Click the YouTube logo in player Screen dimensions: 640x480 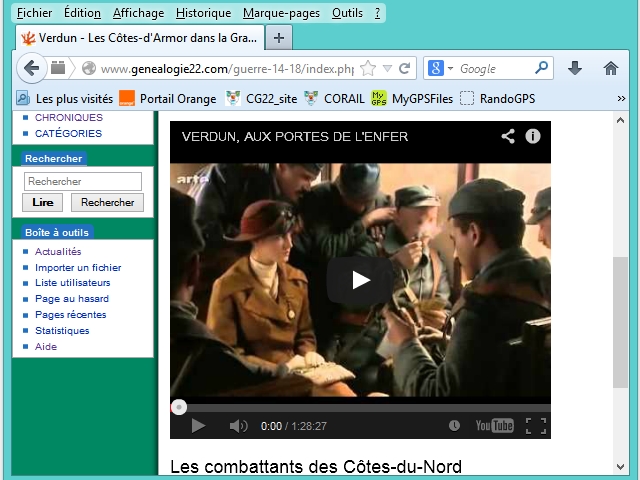coord(494,426)
